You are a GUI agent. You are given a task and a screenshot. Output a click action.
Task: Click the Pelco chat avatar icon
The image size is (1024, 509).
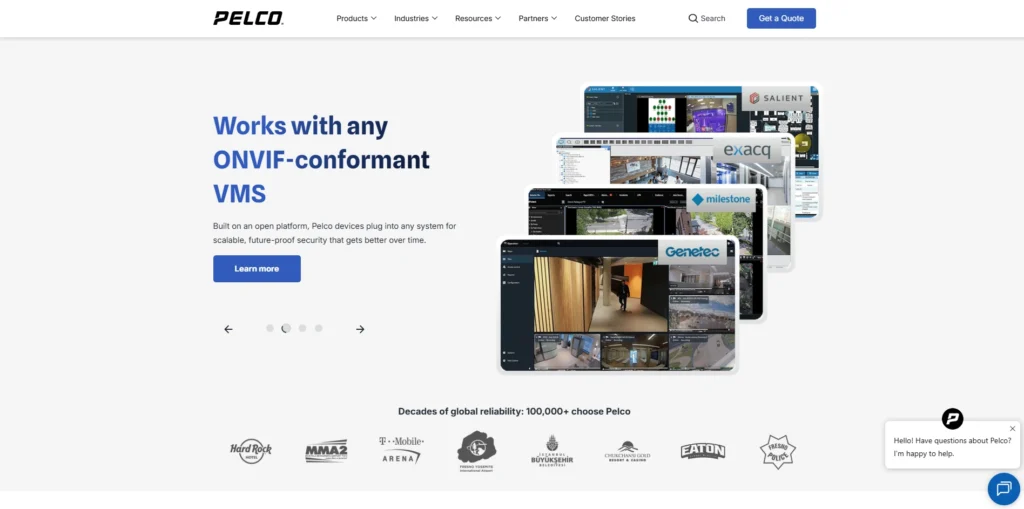pos(952,418)
